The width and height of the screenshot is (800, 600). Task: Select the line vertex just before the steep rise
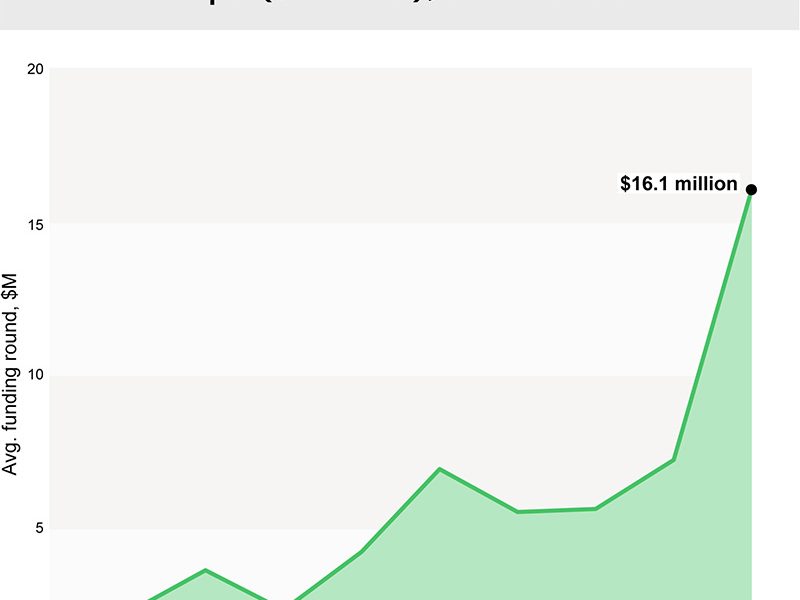pos(674,460)
